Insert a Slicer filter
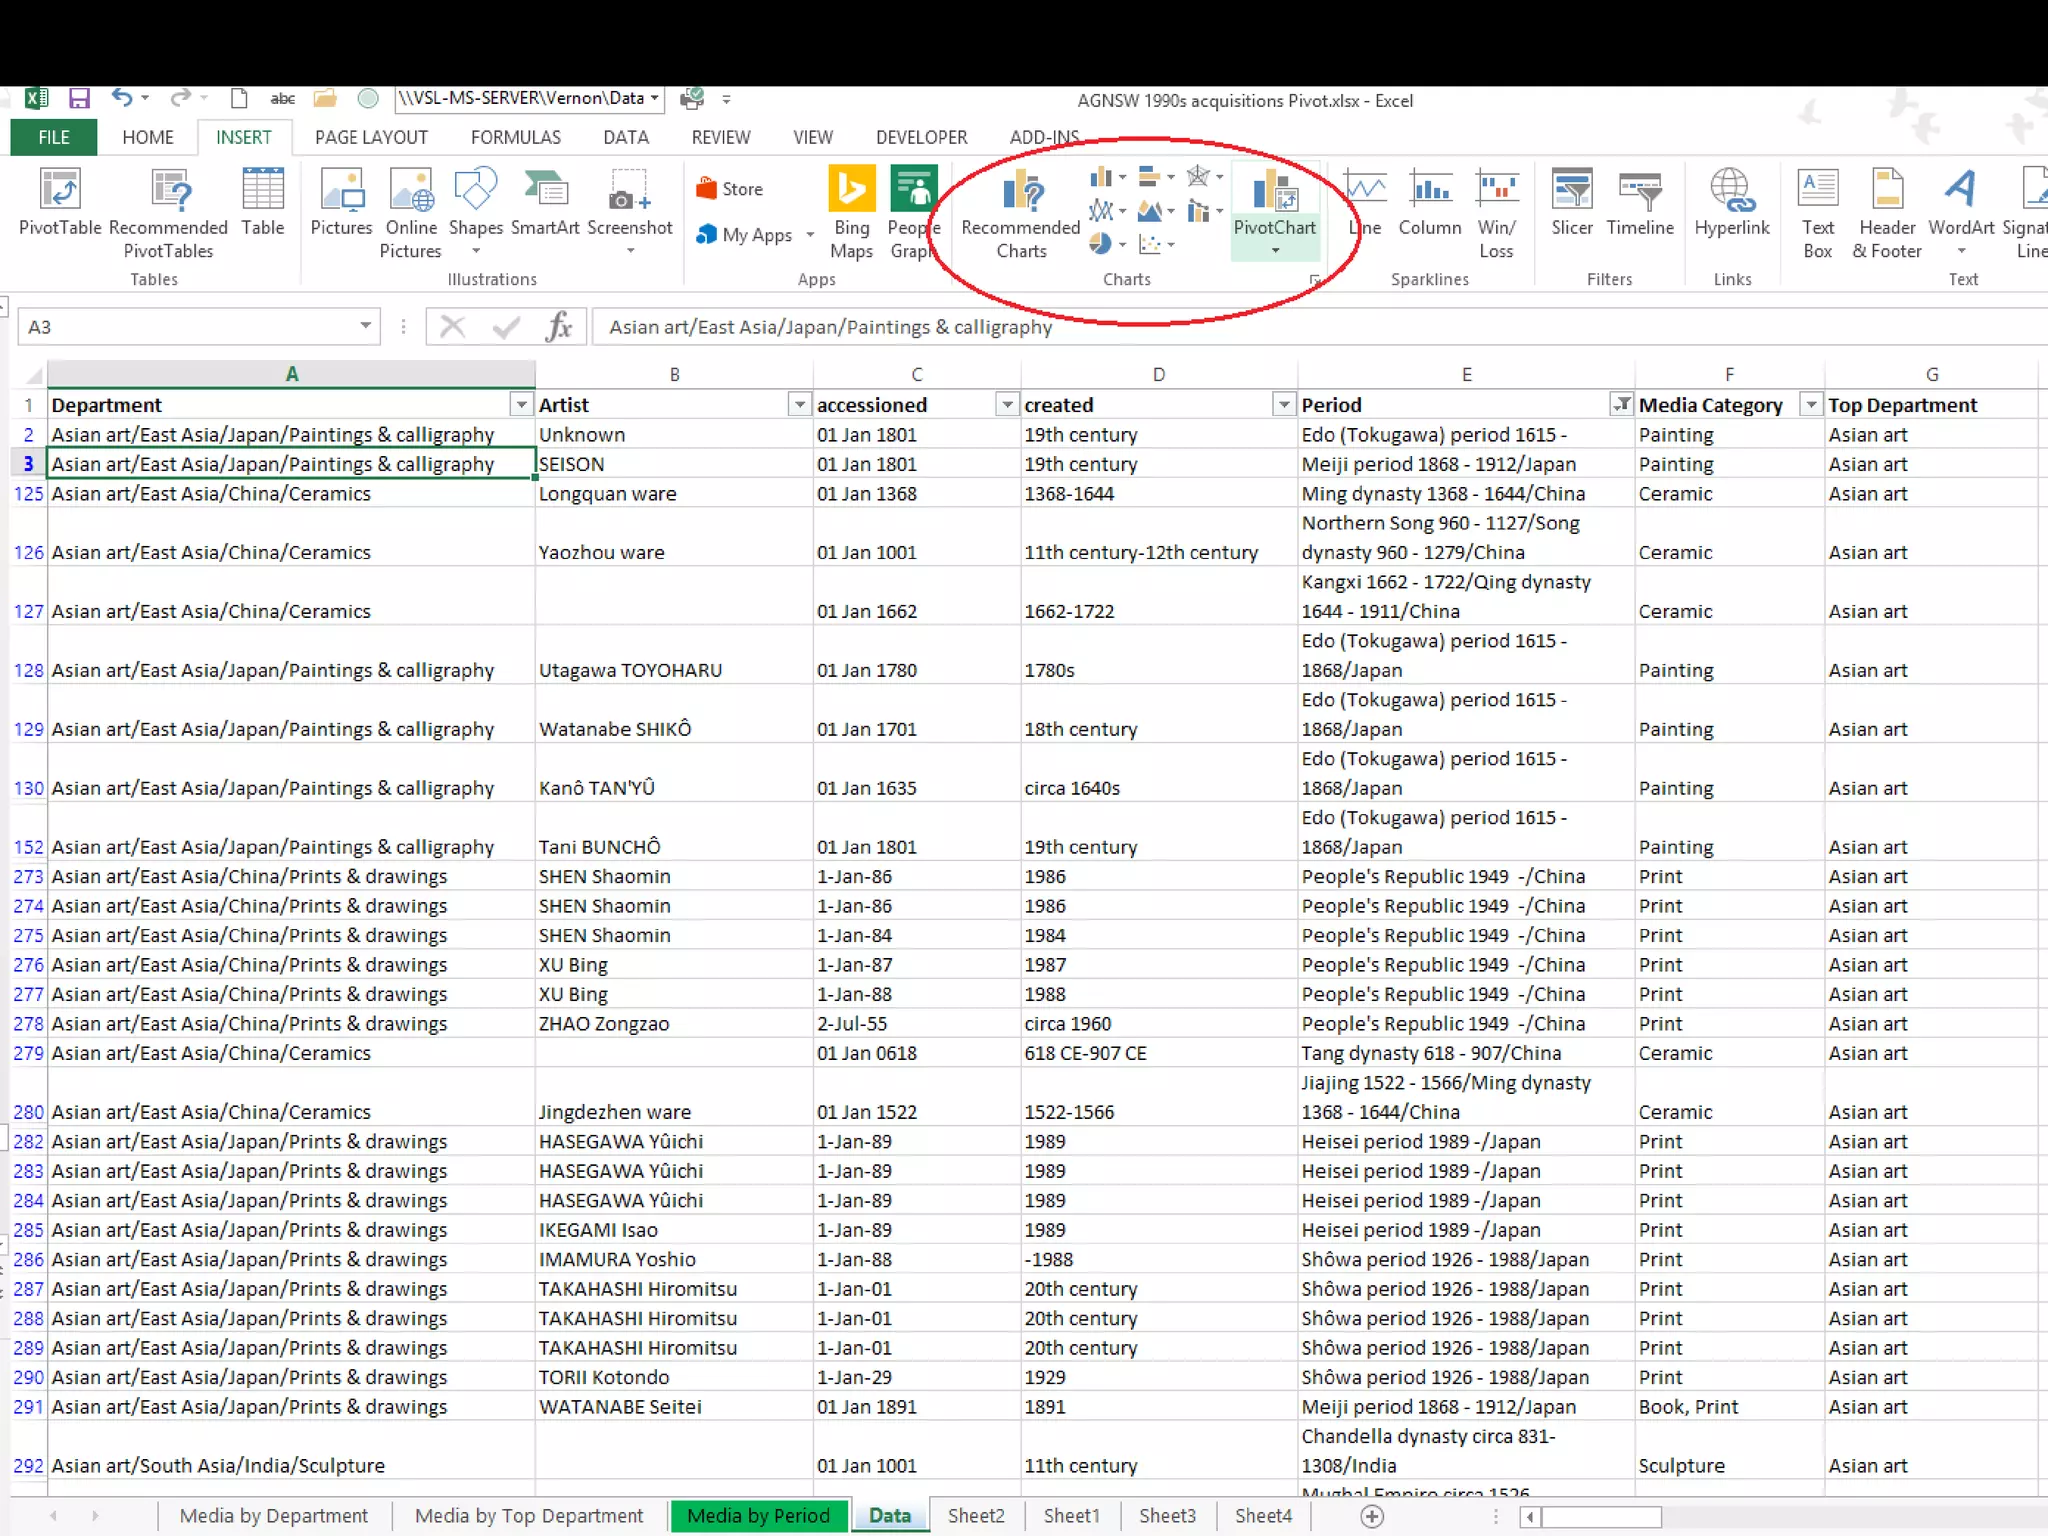Screen dimensions: 2048x1536 [x=1571, y=190]
